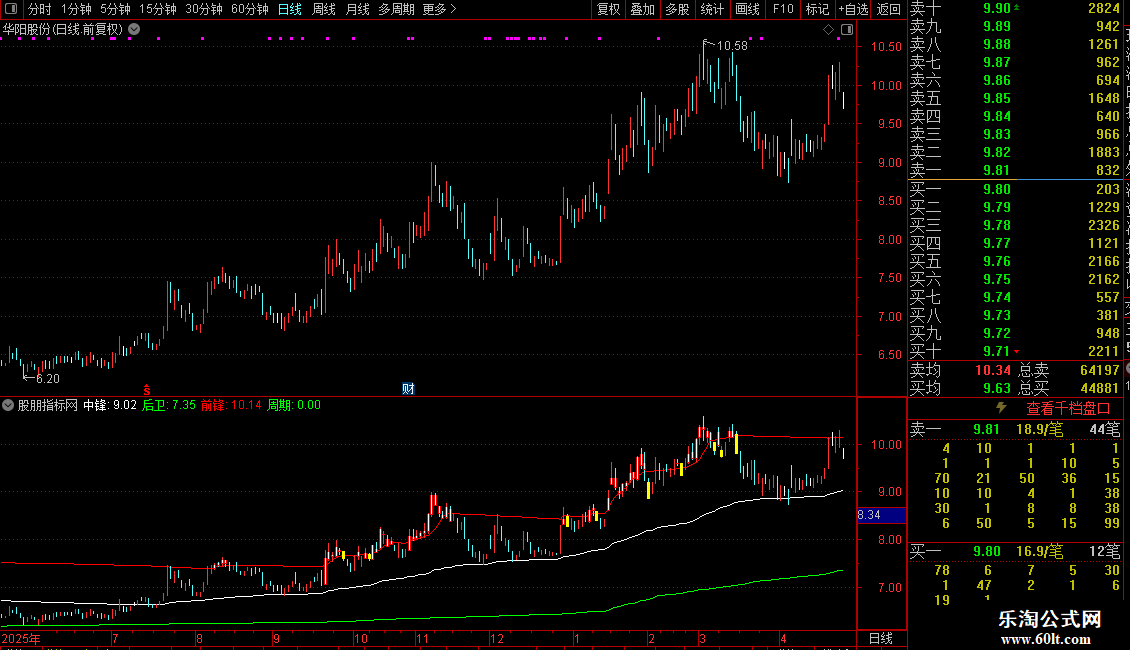This screenshot has width=1130, height=650.
Task: Click the 多股 multi-stock button
Action: coord(677,9)
